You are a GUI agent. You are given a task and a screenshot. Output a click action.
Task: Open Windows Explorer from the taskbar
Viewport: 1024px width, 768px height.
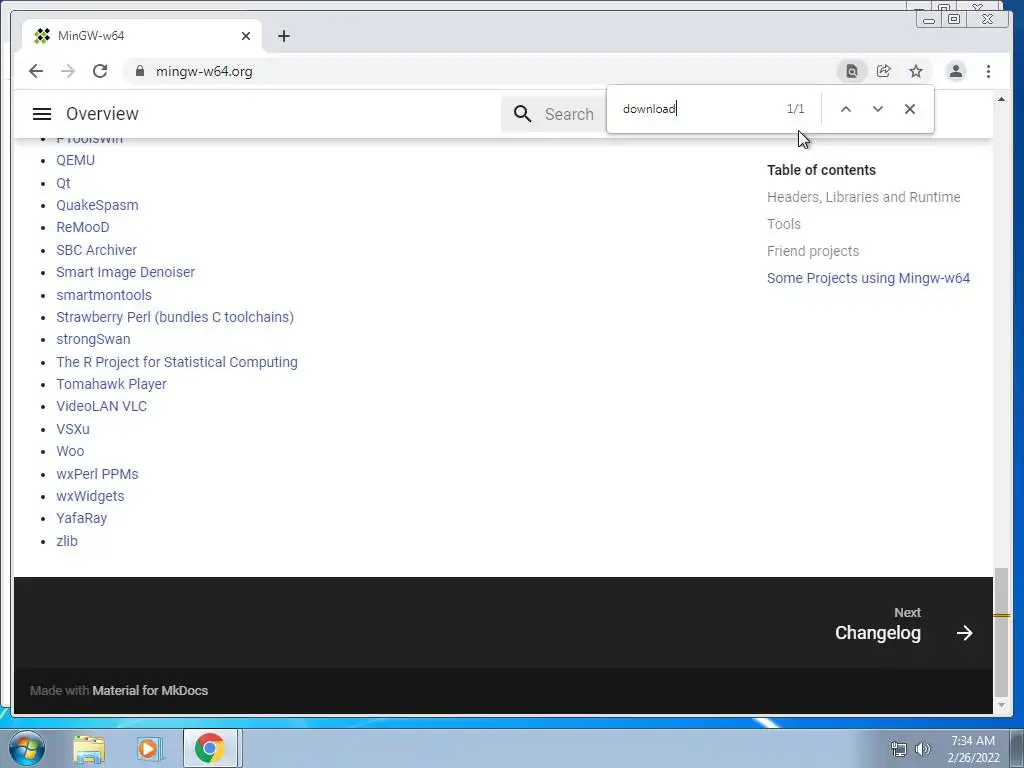(89, 749)
